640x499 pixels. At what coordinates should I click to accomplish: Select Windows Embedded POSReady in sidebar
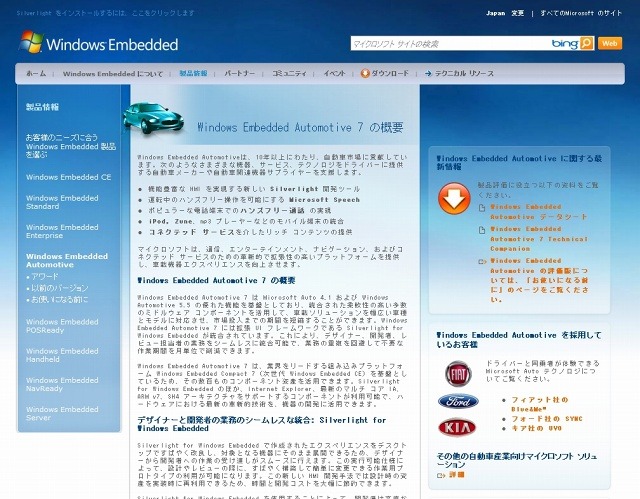pyautogui.click(x=62, y=326)
